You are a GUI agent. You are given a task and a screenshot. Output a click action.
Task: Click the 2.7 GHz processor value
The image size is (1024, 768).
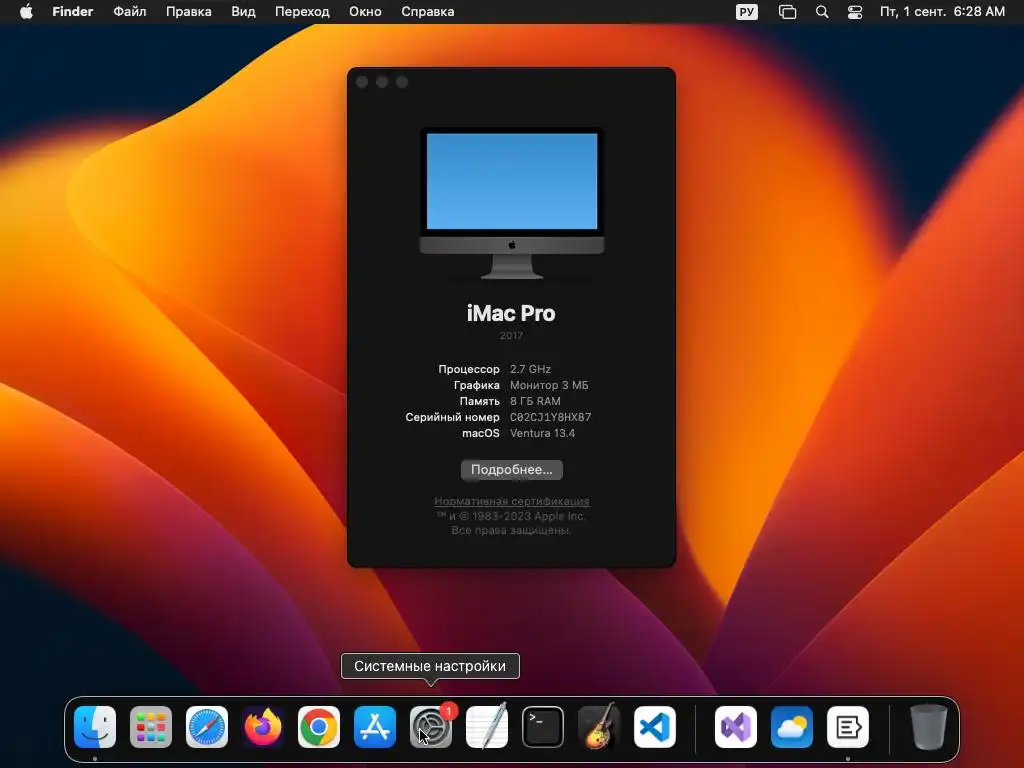point(530,369)
